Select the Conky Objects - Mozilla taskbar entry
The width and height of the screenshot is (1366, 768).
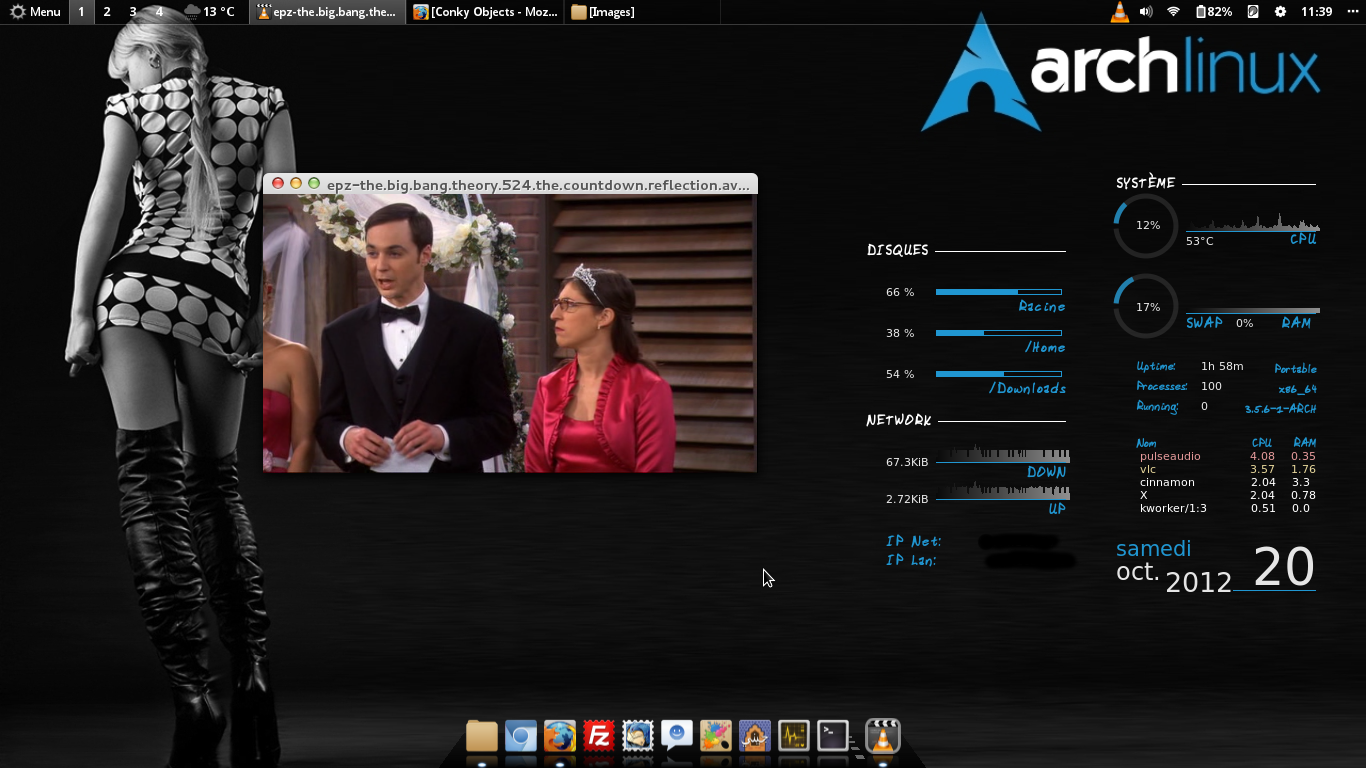coord(485,12)
